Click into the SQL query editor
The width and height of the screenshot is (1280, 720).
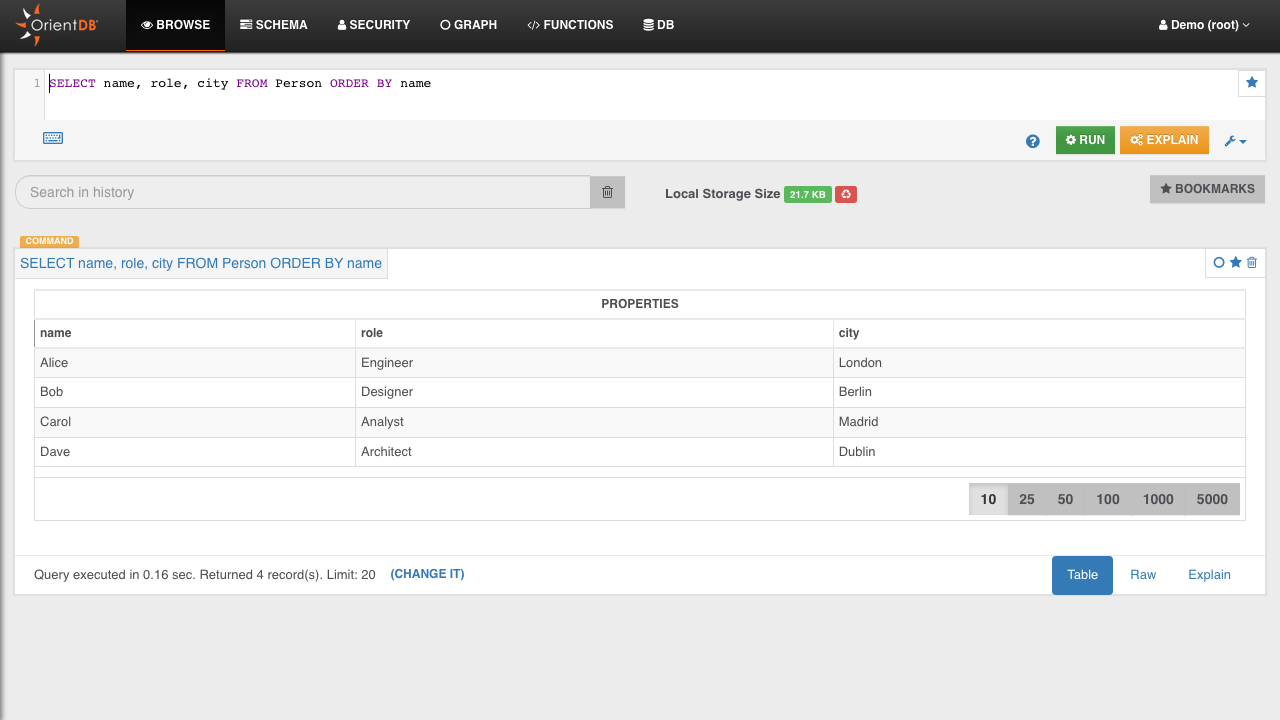pyautogui.click(x=640, y=95)
